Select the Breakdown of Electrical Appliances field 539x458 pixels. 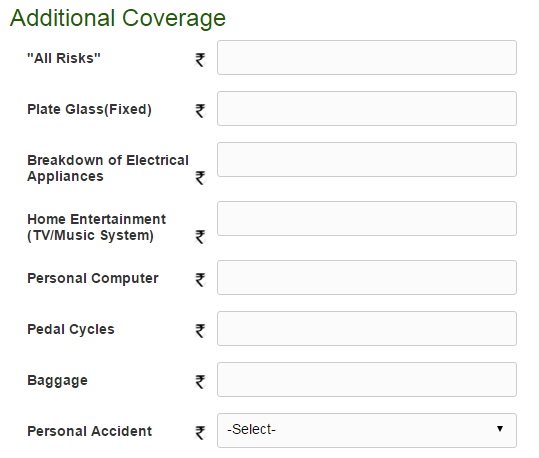click(x=367, y=160)
